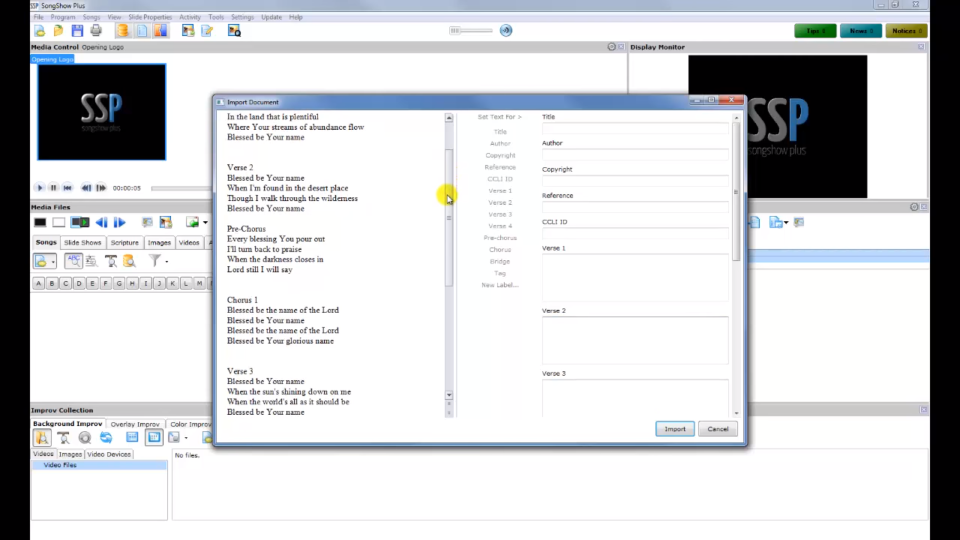Open the edit note pencil icon
The width and height of the screenshot is (960, 540).
207,31
